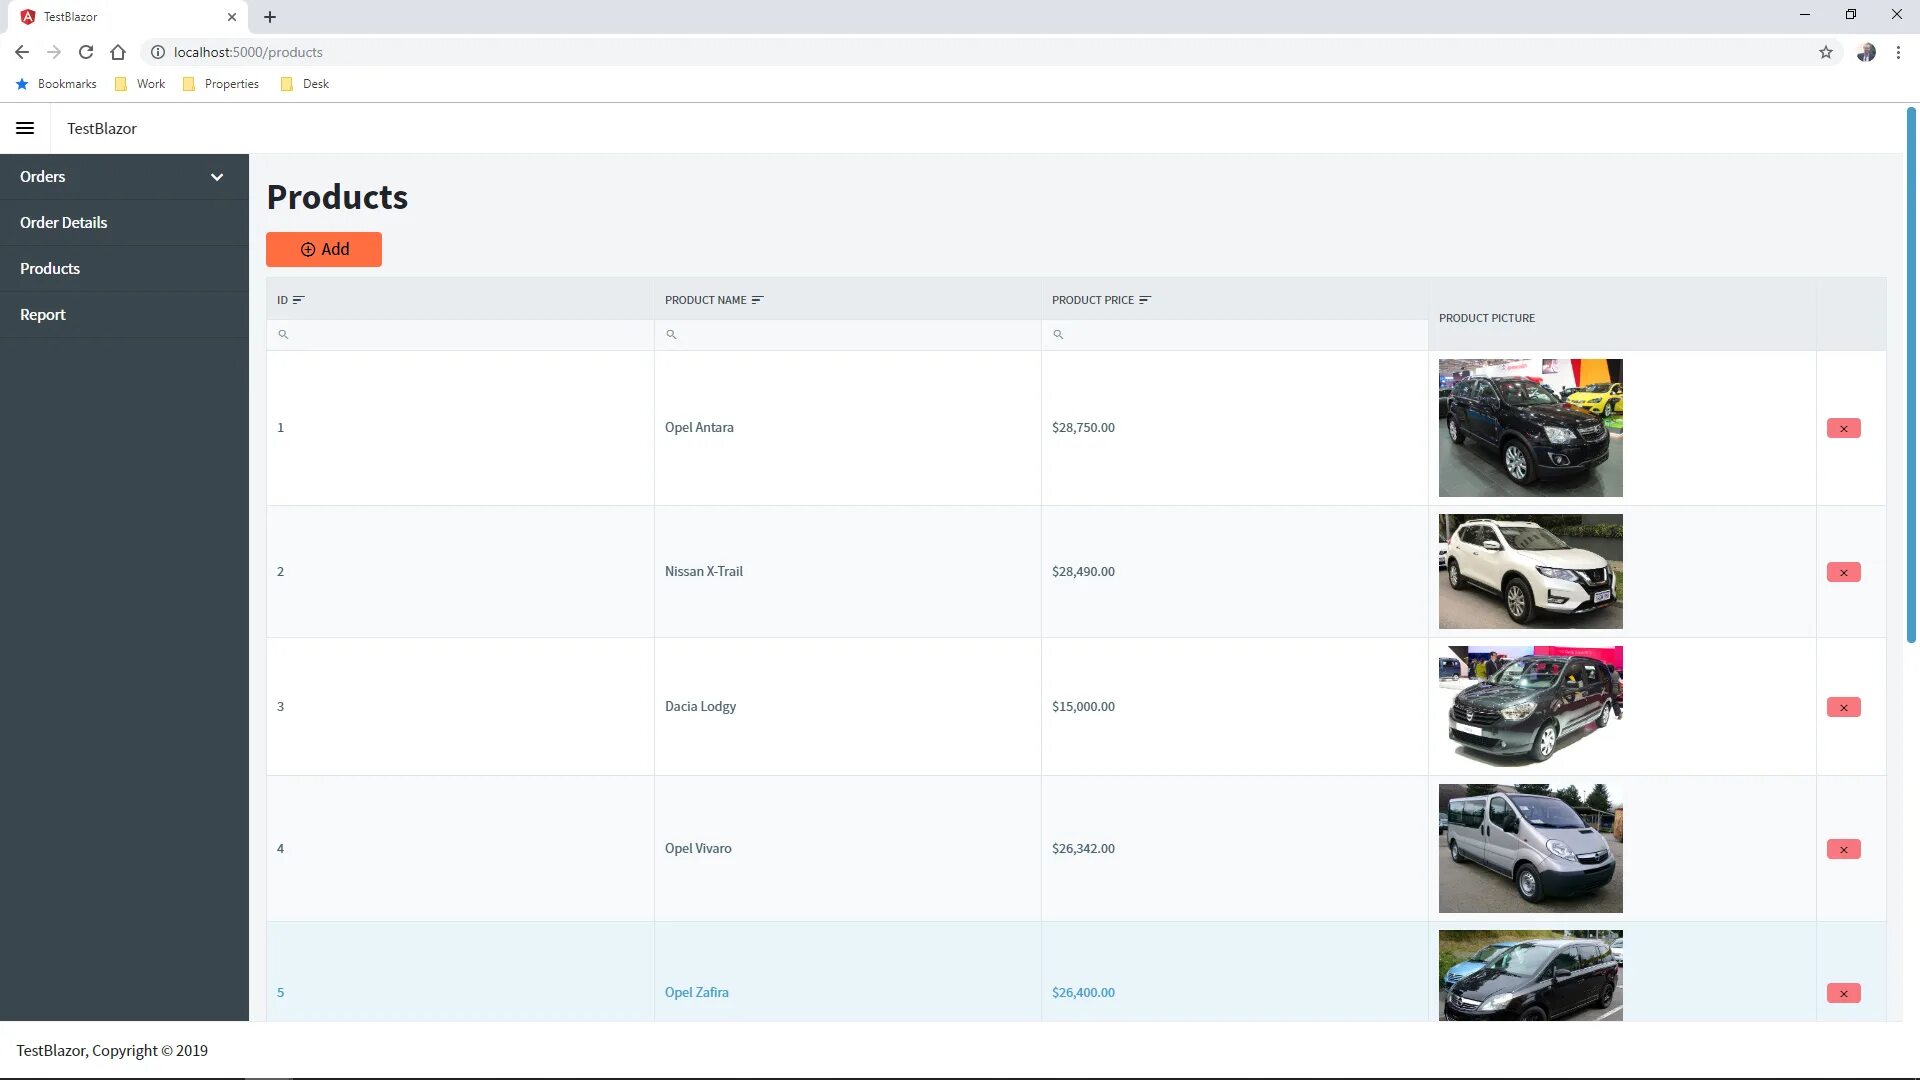Delete the Opel Antara entry
This screenshot has width=1920, height=1080.
[x=1844, y=427]
